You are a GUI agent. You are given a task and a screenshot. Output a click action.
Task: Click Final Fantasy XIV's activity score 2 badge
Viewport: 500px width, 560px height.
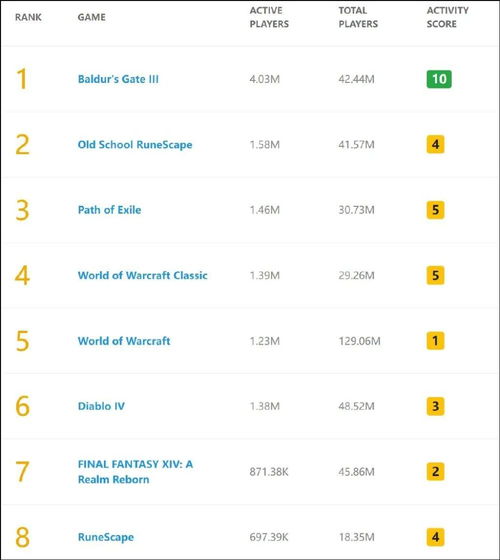[x=435, y=471]
